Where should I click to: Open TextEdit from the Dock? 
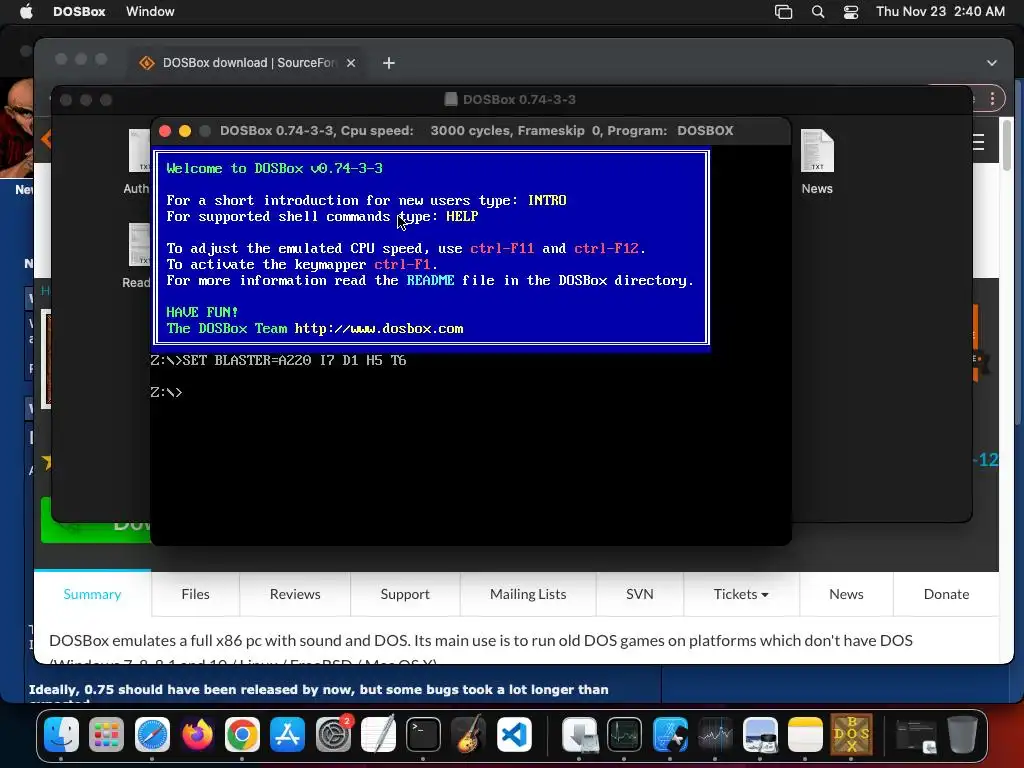pyautogui.click(x=378, y=734)
